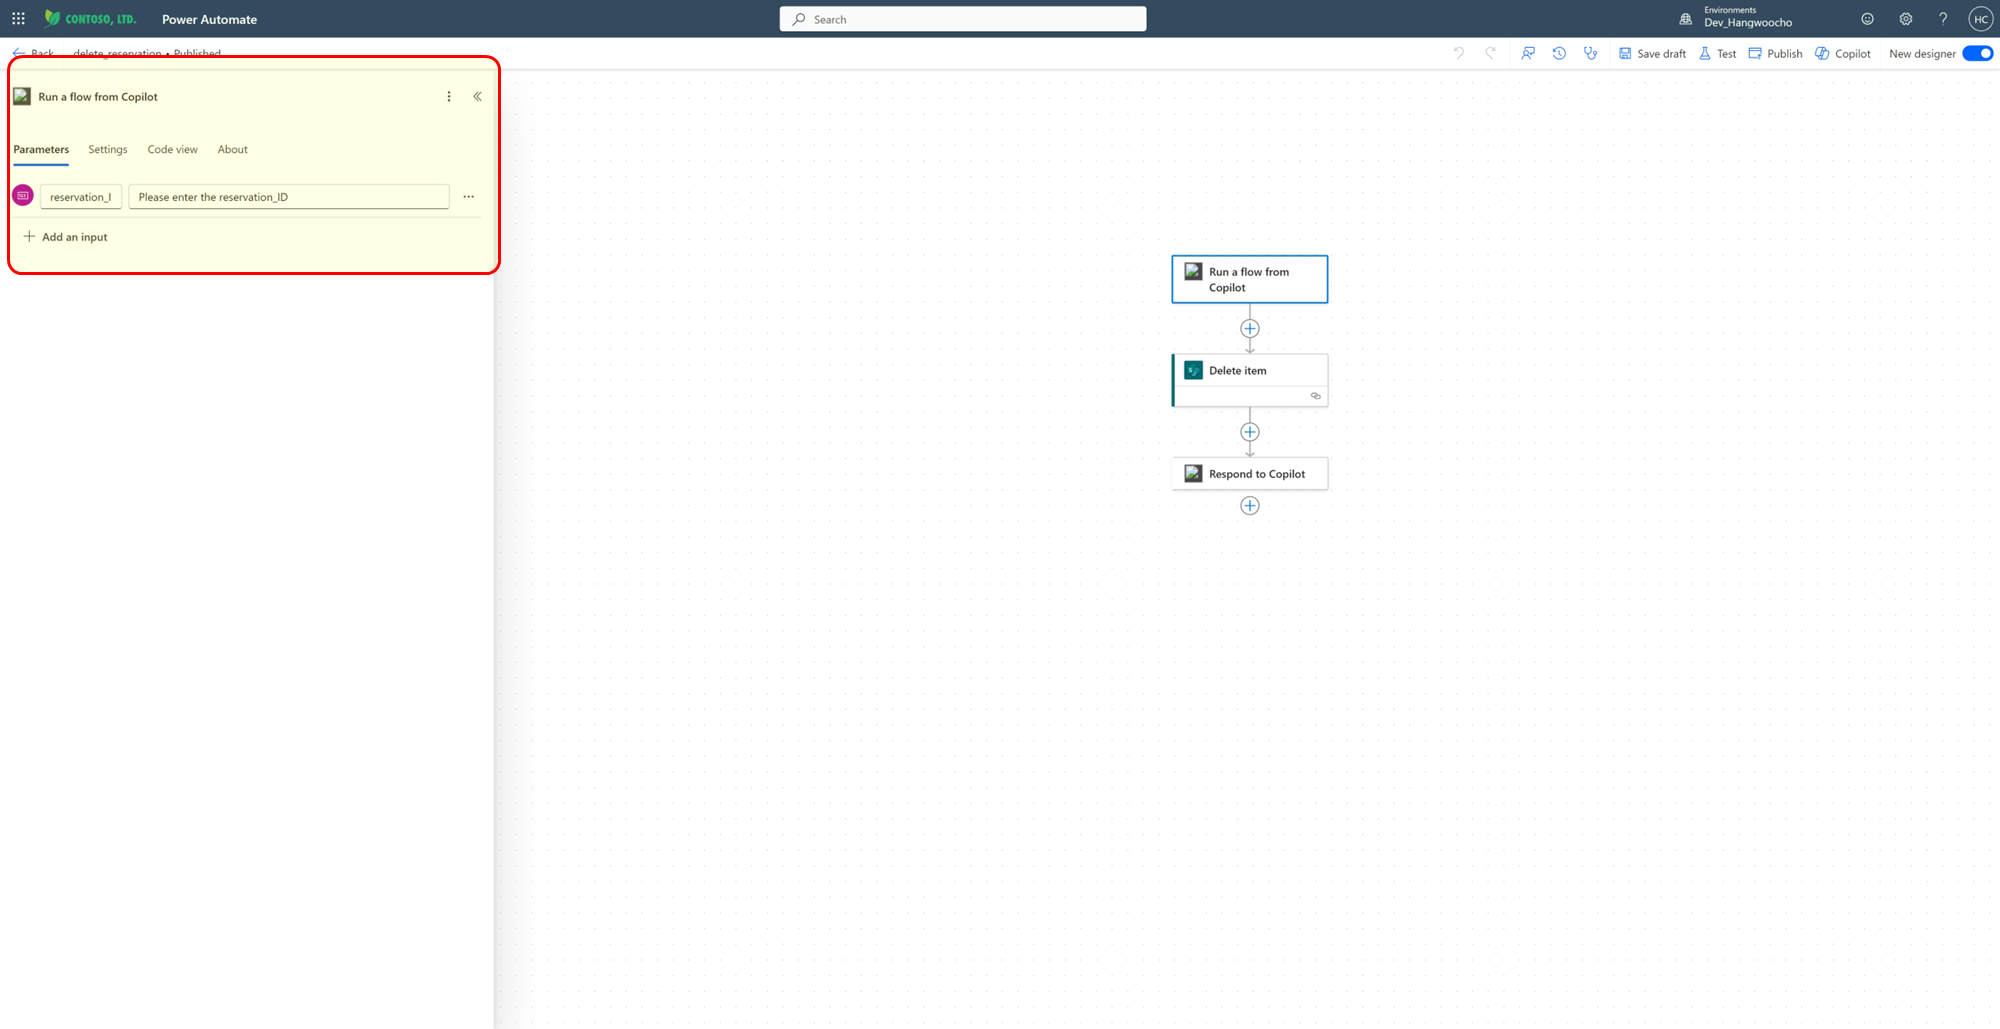Click the Redo arrow

[x=1490, y=54]
